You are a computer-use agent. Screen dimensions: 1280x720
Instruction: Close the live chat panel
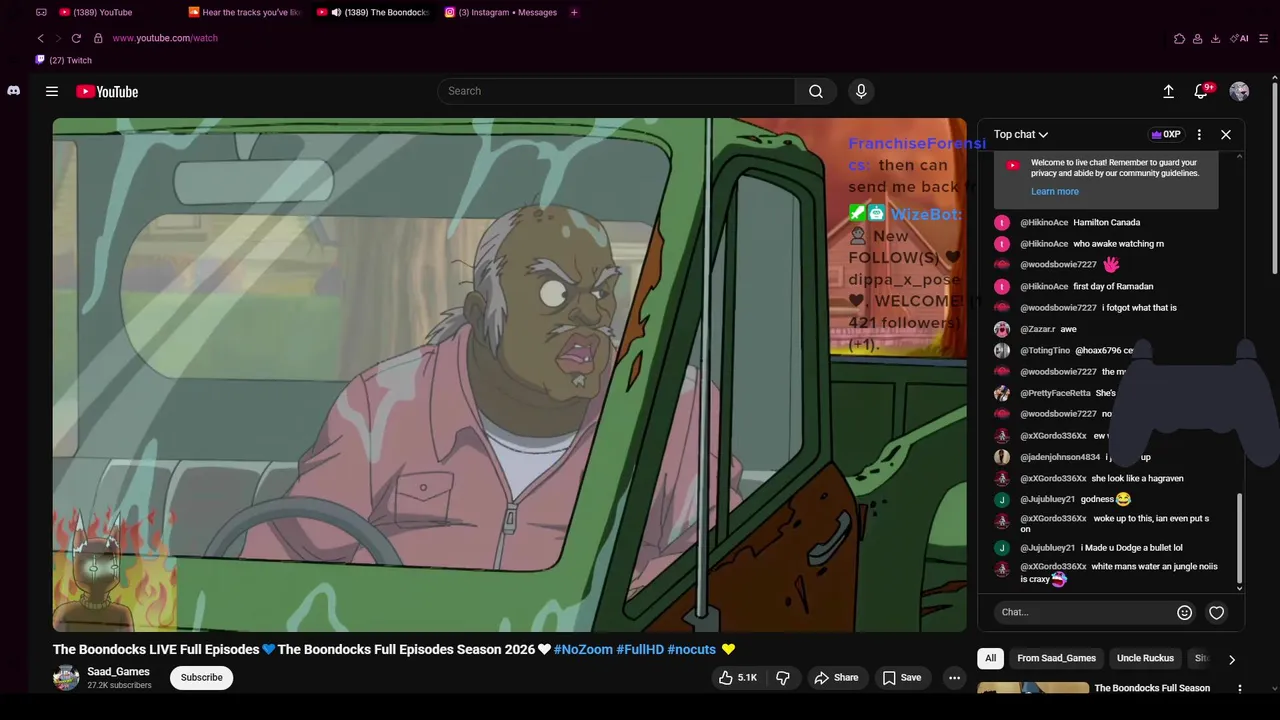coord(1225,134)
